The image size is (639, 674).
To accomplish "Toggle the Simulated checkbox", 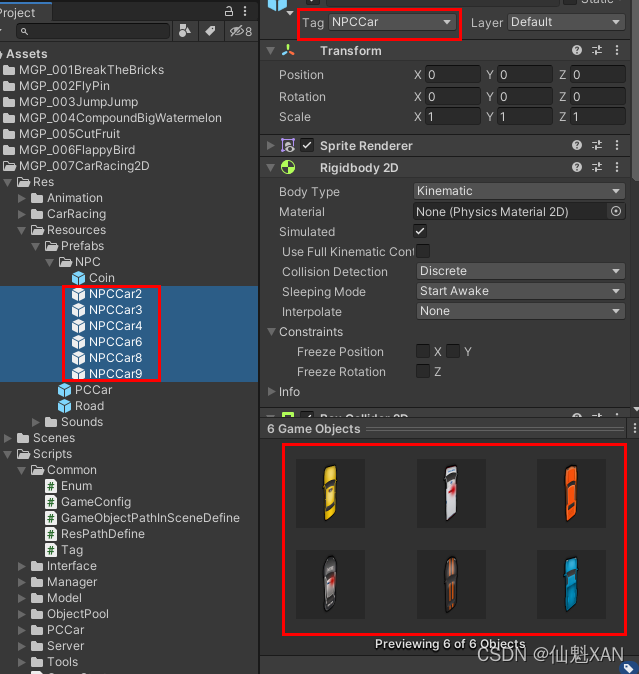I will (420, 231).
